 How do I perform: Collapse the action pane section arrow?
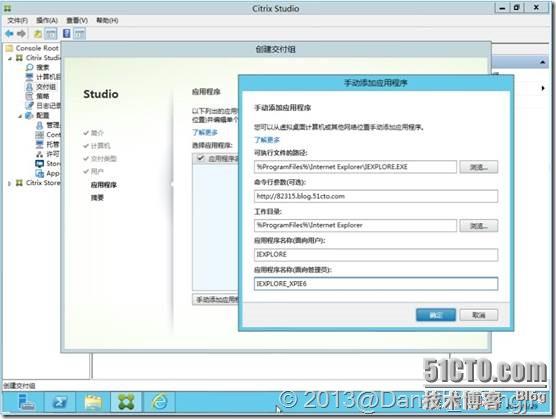click(x=543, y=62)
